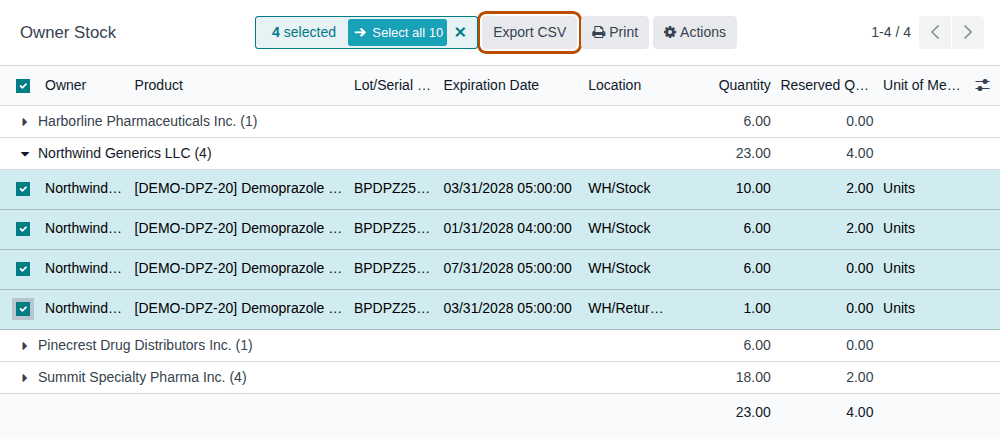Viewport: 1000px width, 439px height.
Task: Click quantity 10.00 cell
Action: coord(753,189)
